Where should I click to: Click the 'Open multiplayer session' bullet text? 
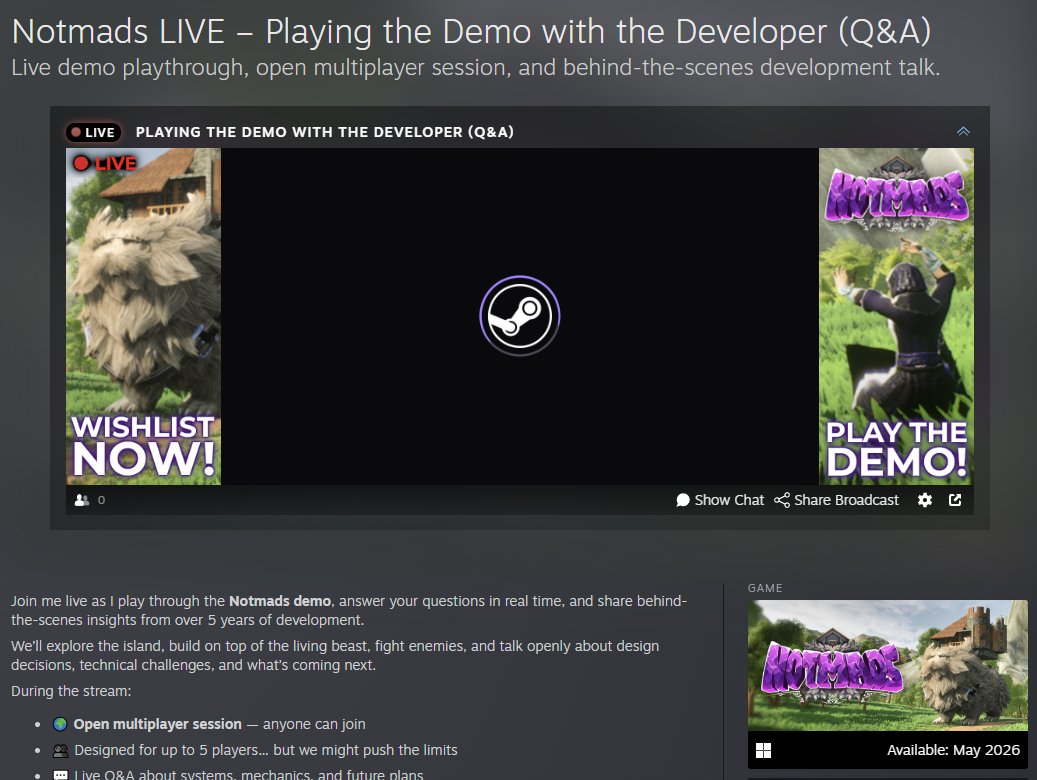[x=157, y=724]
